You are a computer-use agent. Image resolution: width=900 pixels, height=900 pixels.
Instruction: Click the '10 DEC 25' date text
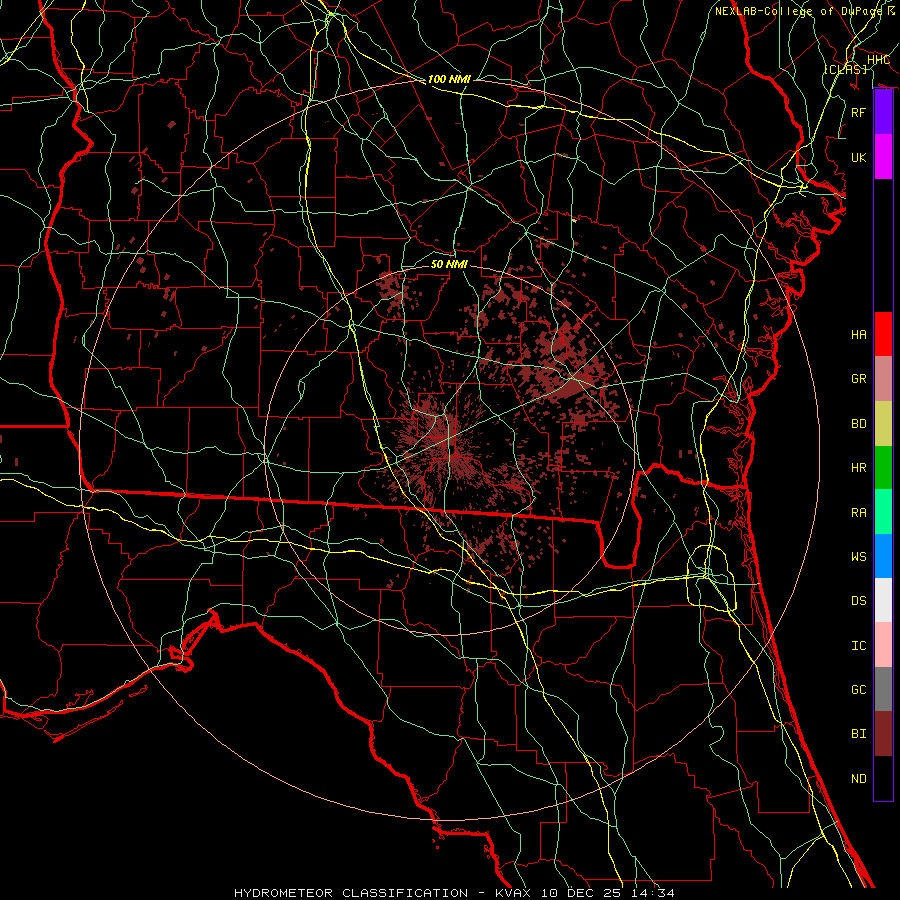580,893
